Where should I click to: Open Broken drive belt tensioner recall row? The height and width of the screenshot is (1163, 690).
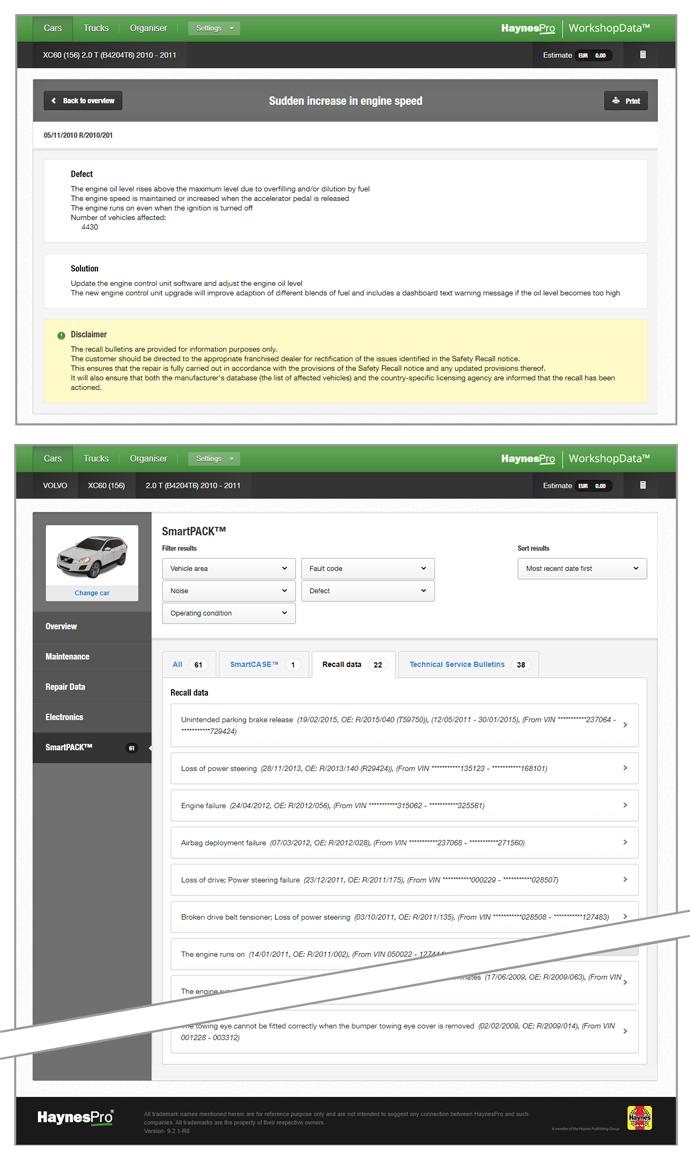click(x=404, y=917)
